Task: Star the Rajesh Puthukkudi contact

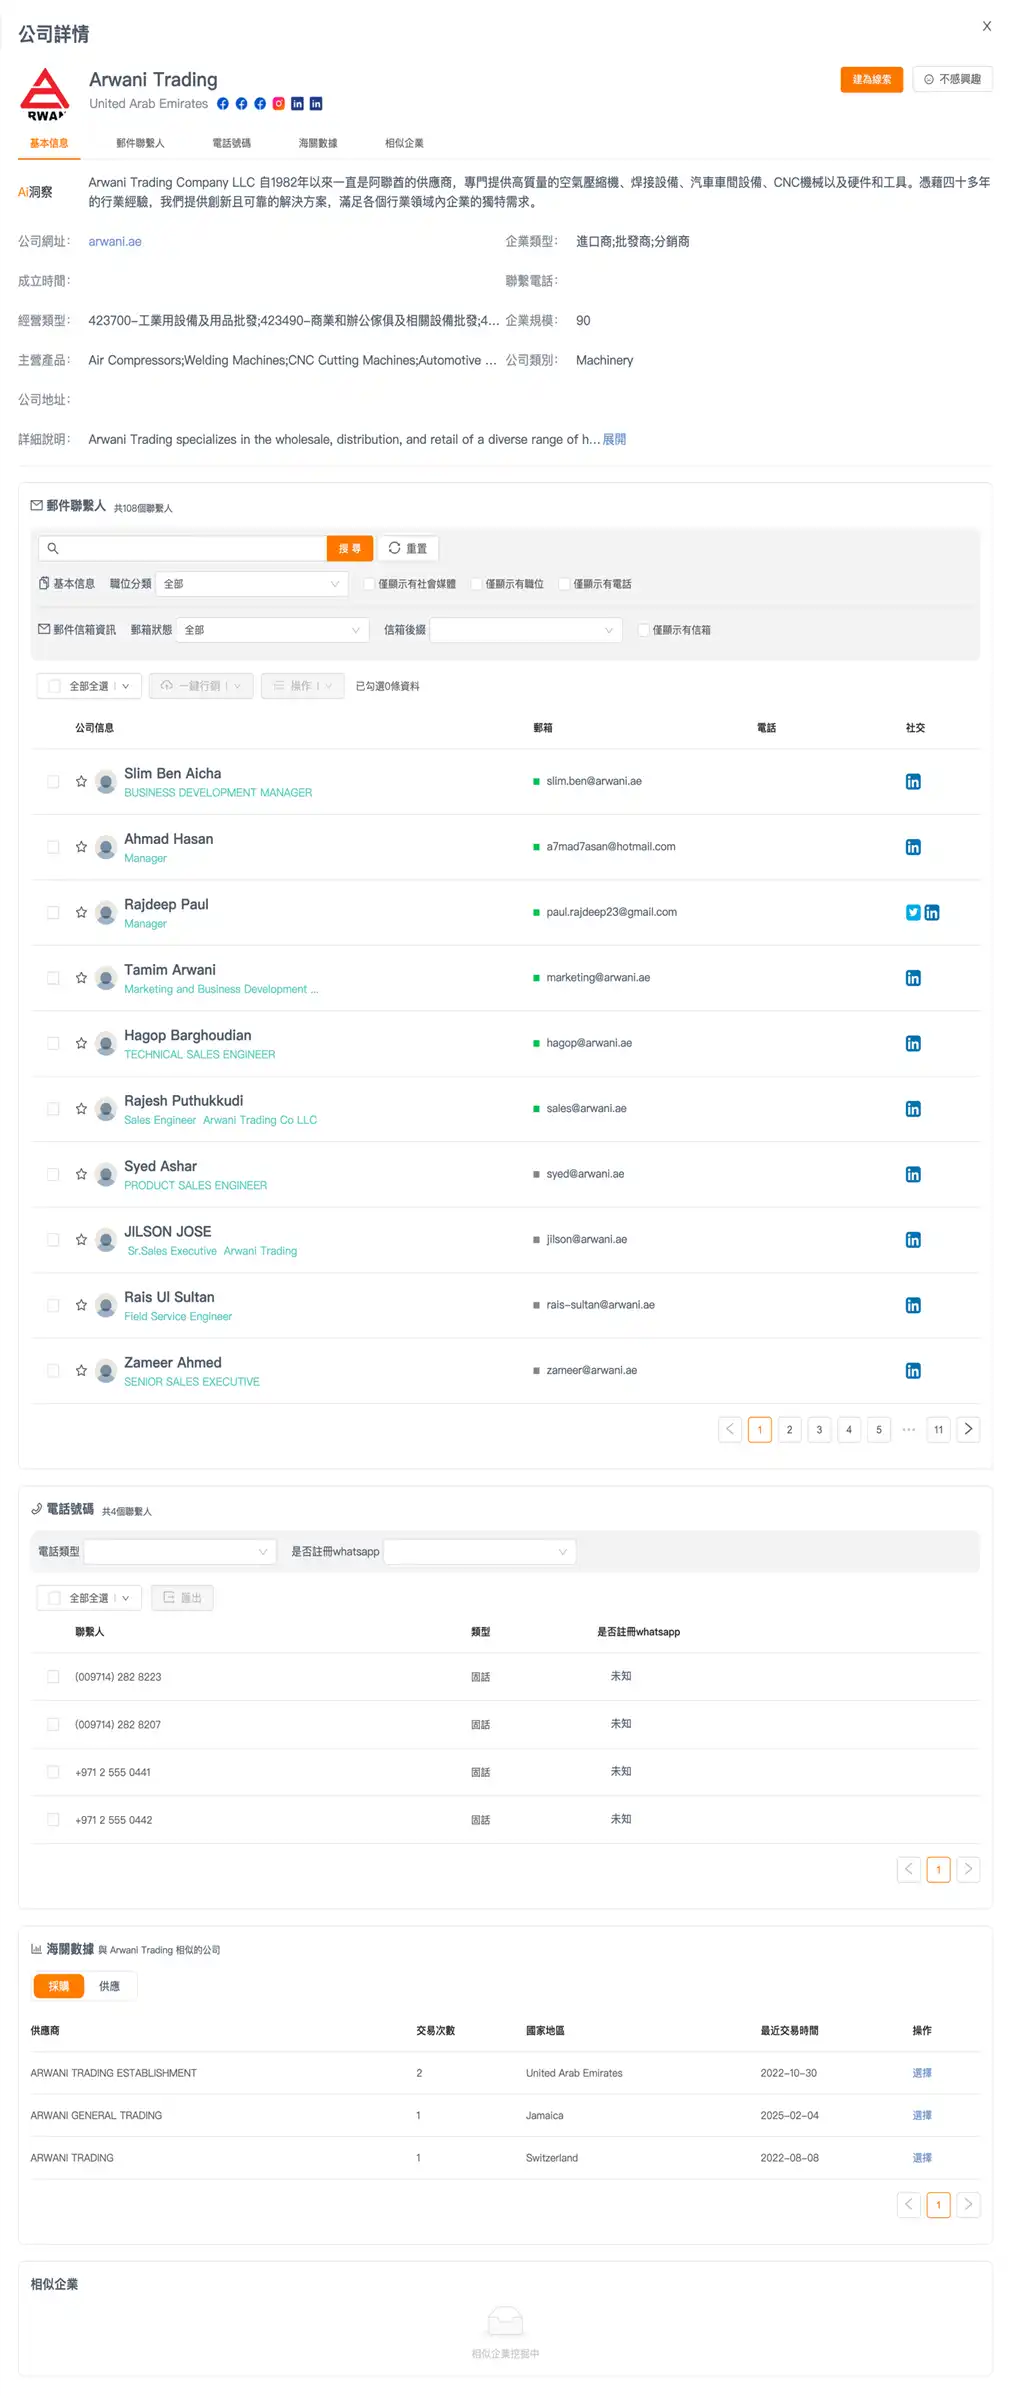Action: tap(81, 1109)
